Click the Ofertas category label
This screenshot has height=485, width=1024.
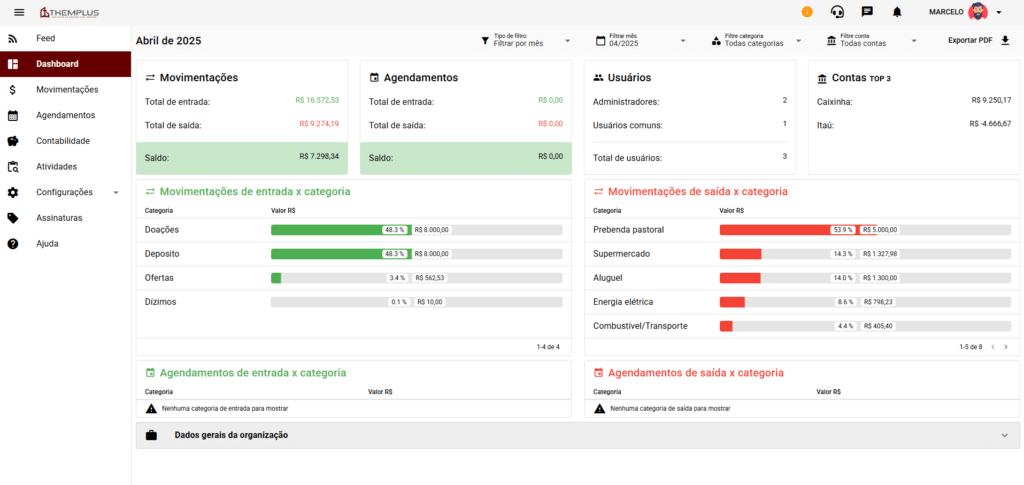tap(159, 278)
